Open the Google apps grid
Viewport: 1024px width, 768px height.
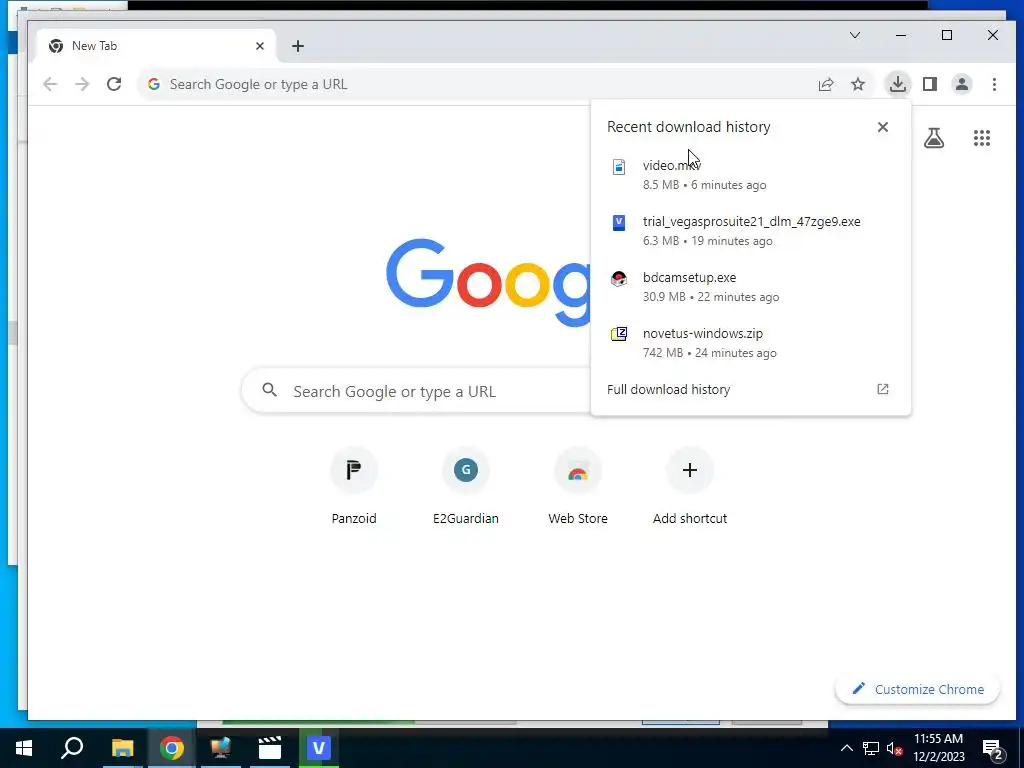[x=982, y=138]
